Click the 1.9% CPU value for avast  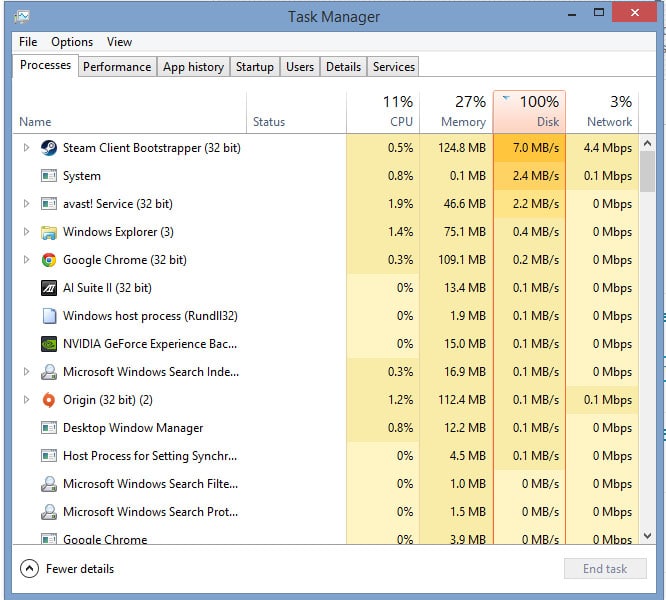coord(400,204)
